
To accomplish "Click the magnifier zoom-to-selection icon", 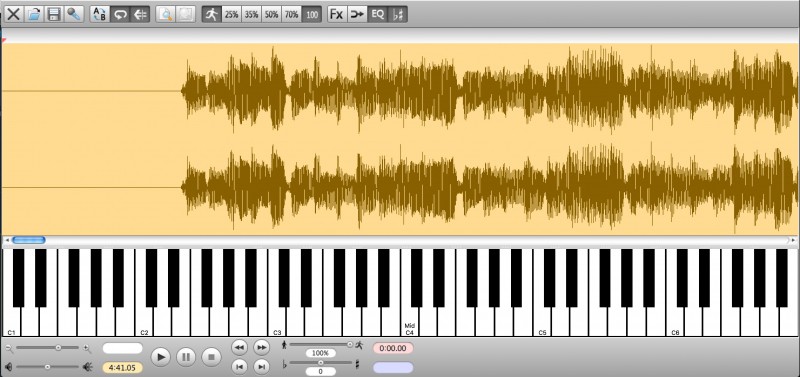I will 165,14.
